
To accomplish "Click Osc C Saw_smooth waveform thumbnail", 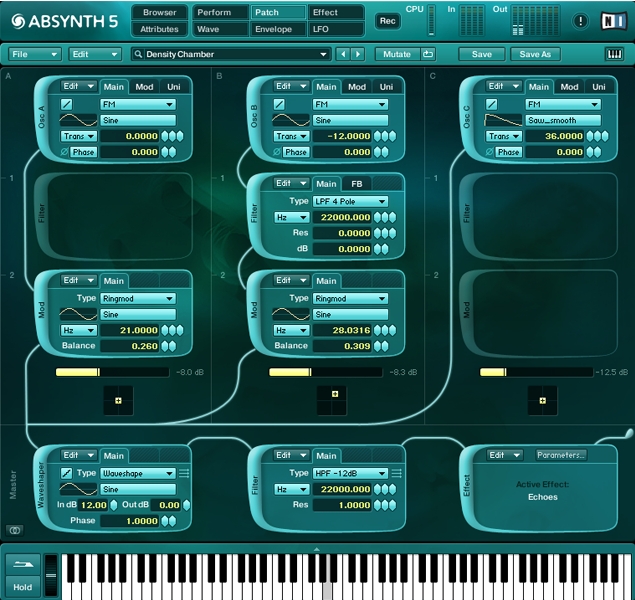I will click(503, 120).
